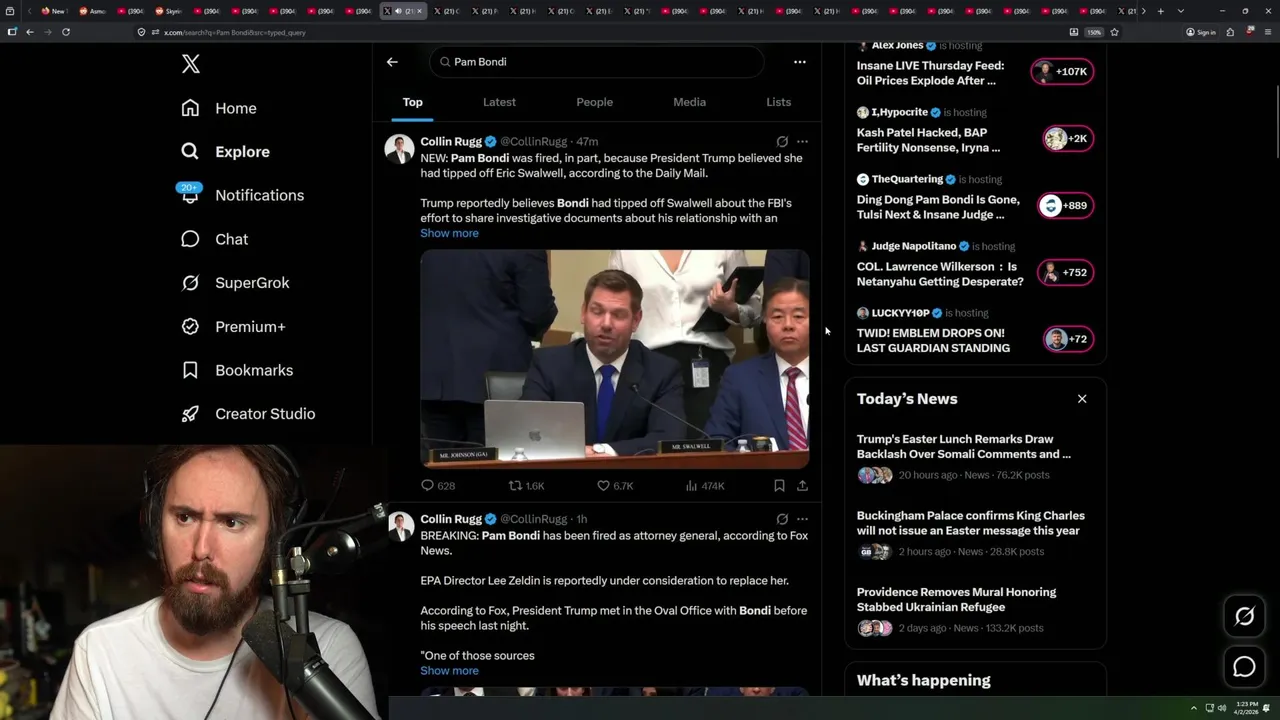Click the X logo icon

click(x=190, y=65)
